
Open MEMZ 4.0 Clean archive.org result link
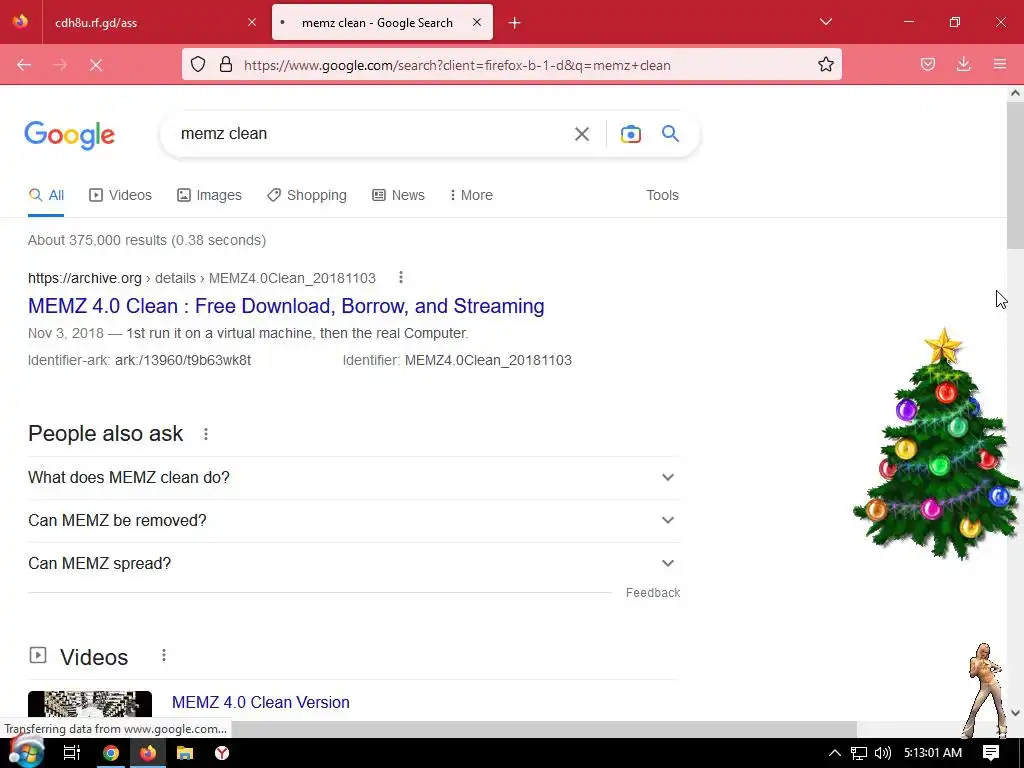click(286, 306)
